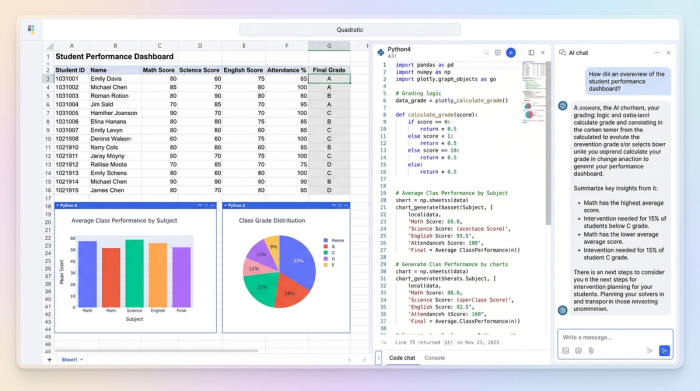Click the circular icon under message box

579,351
